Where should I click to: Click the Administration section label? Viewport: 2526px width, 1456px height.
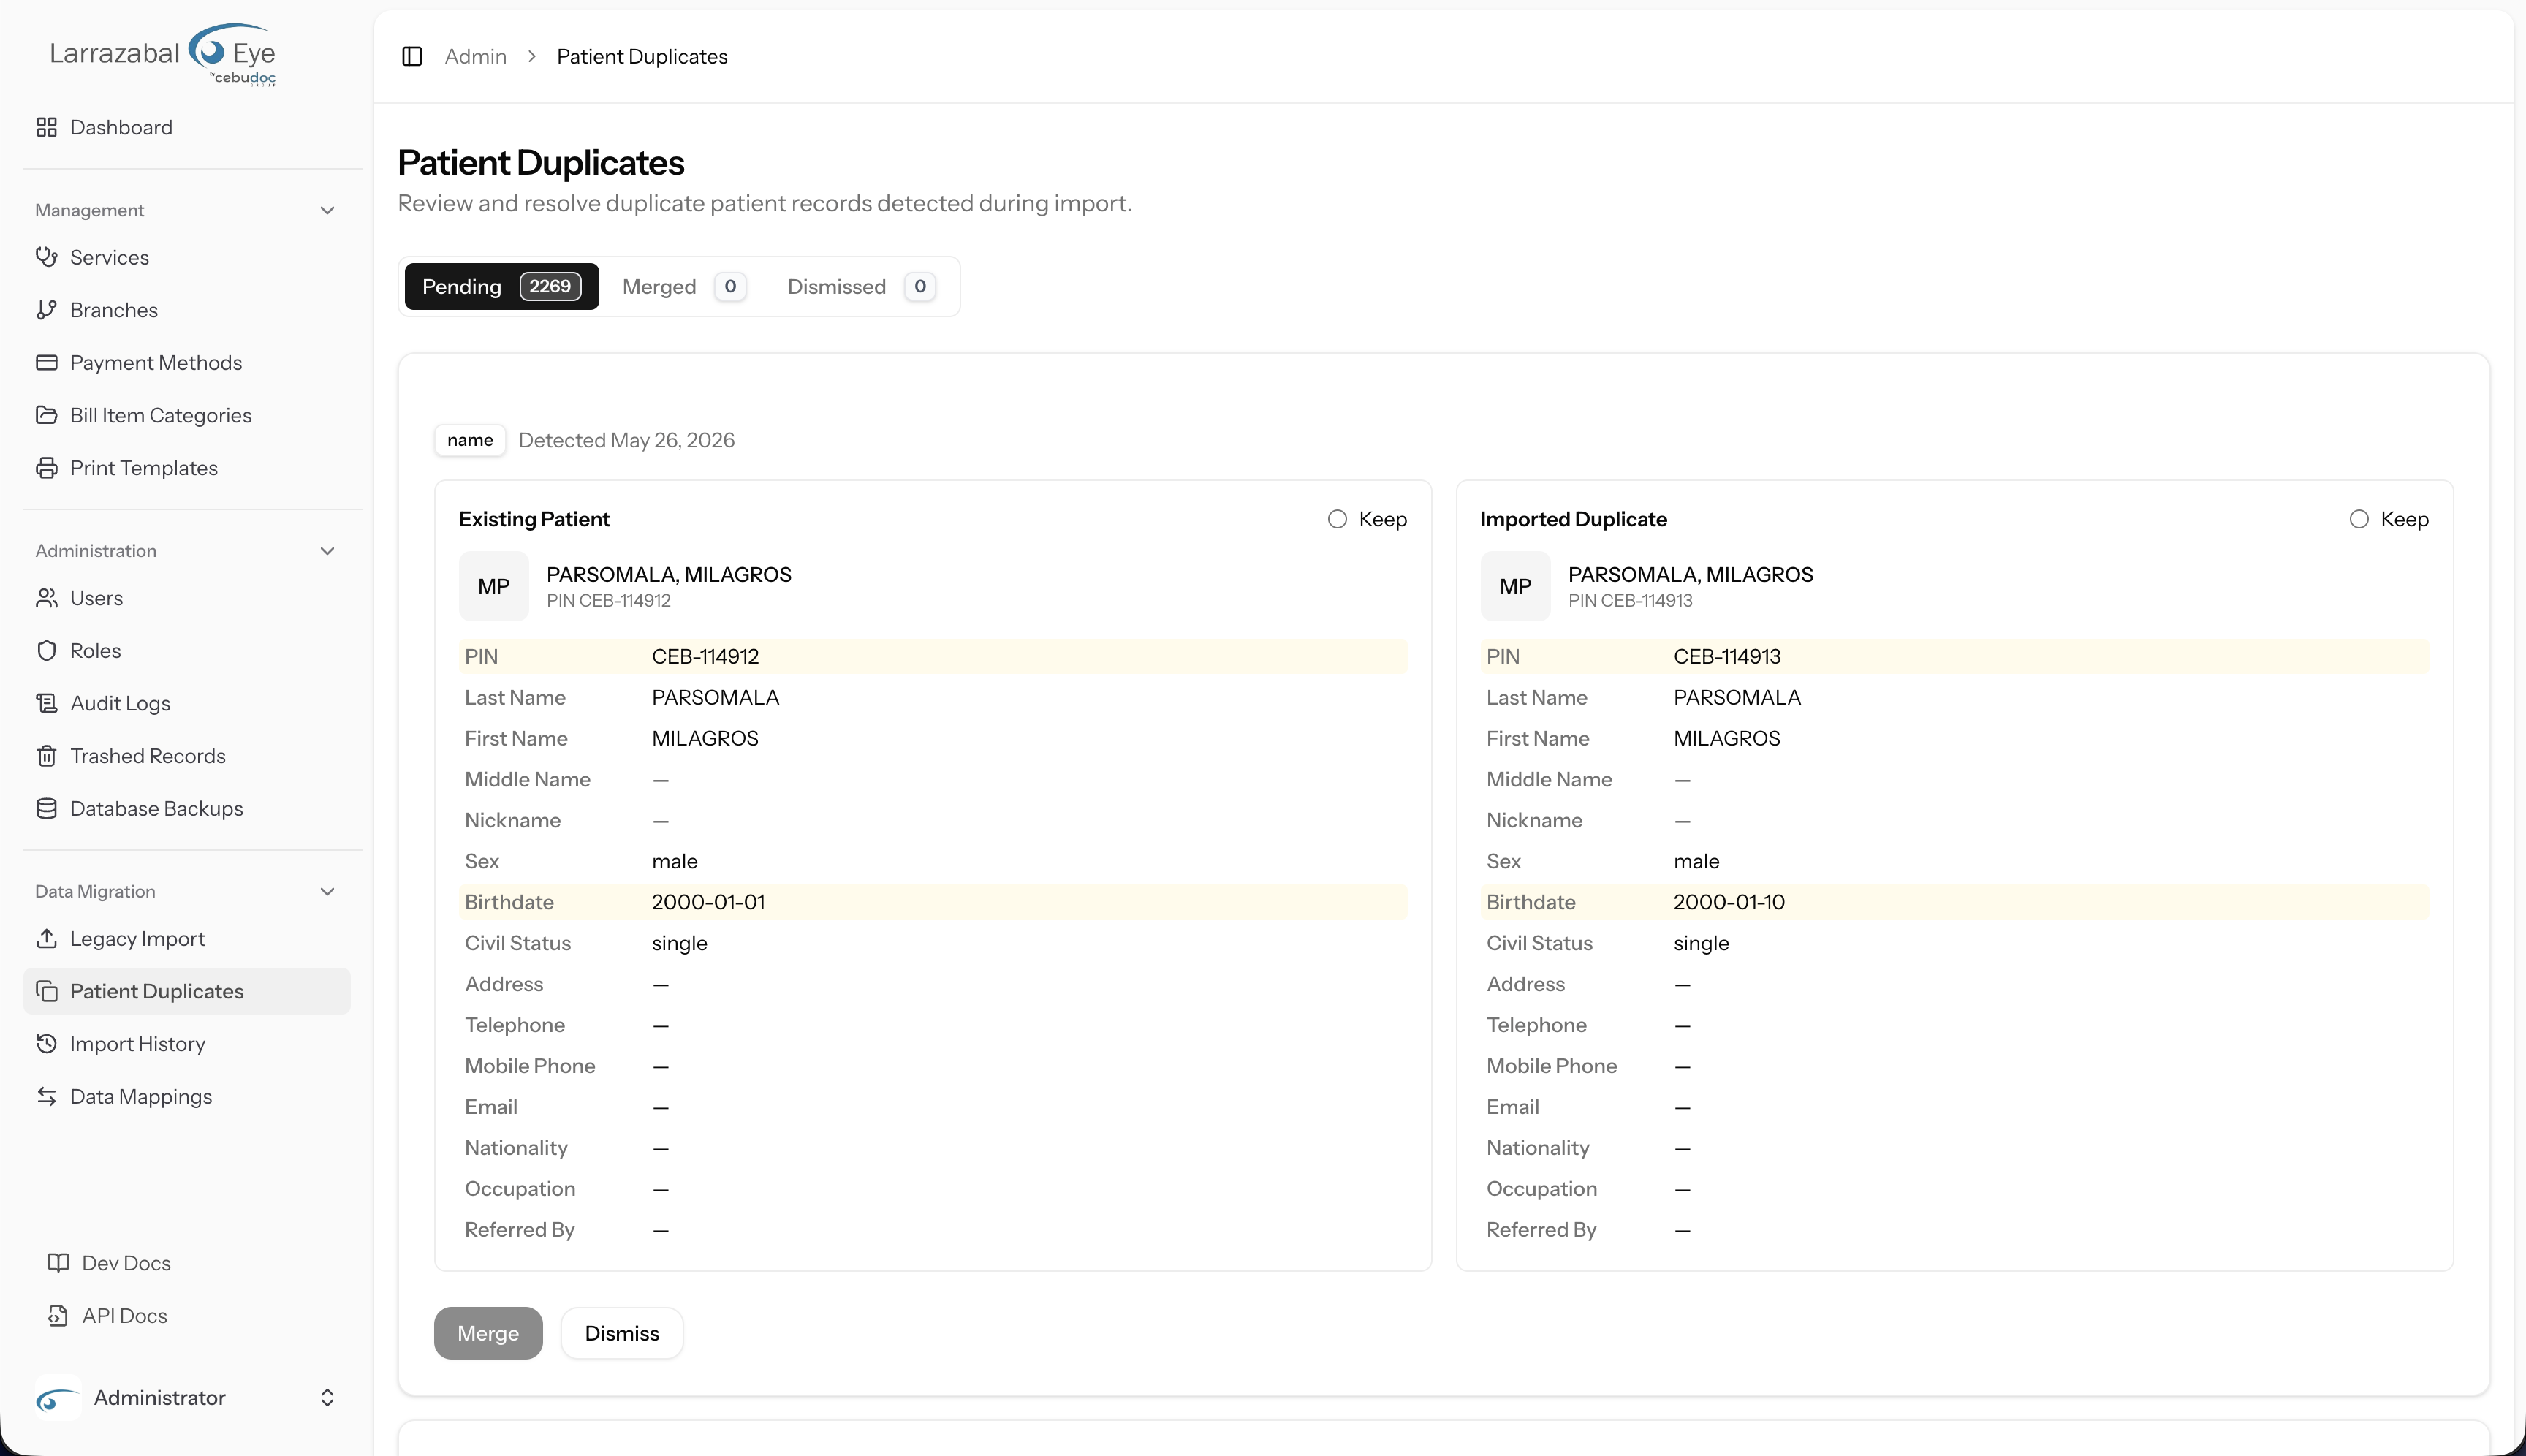tap(95, 551)
